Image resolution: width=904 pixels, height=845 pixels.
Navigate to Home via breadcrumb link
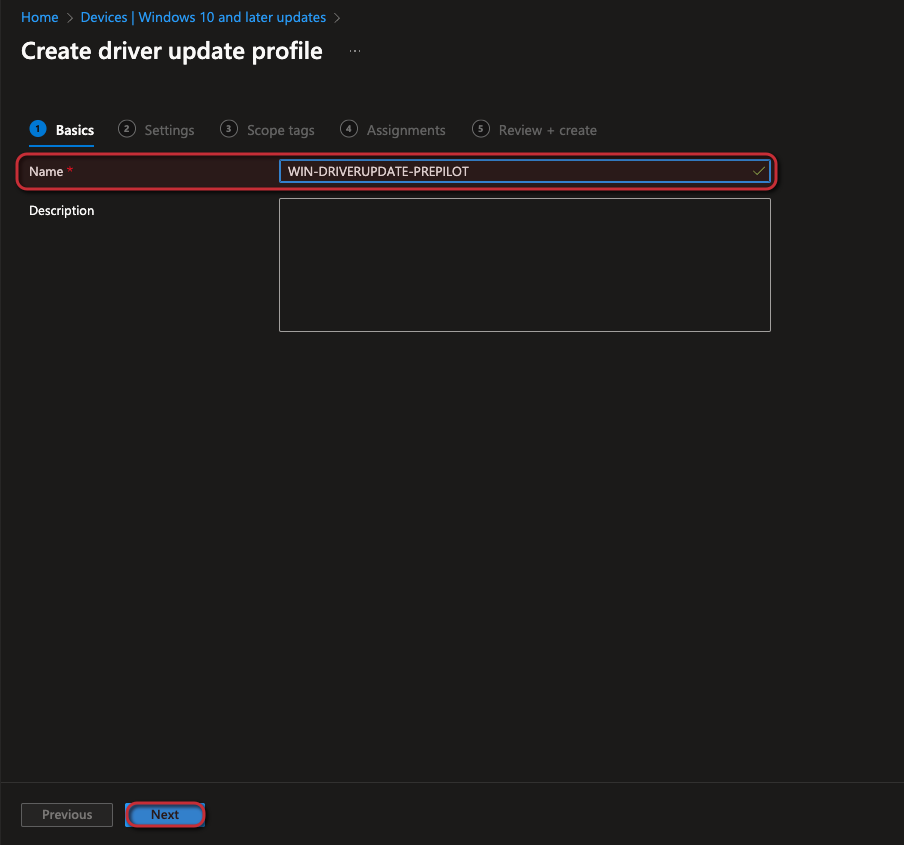[x=39, y=17]
